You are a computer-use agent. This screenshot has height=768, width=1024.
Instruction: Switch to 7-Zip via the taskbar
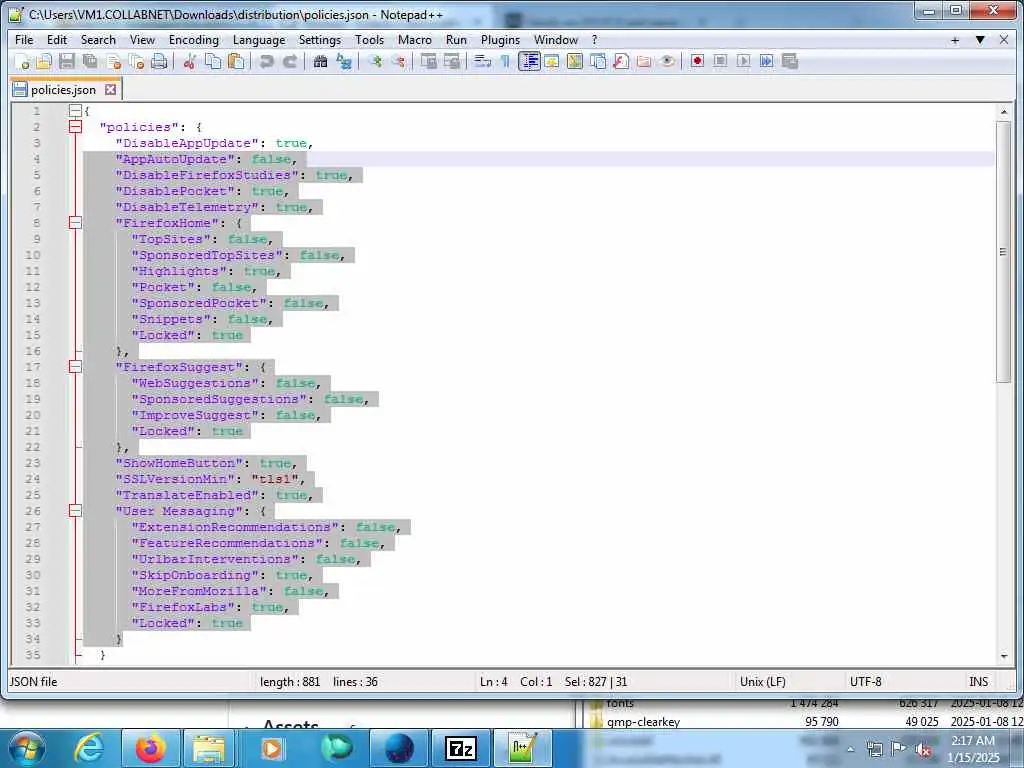click(x=461, y=748)
